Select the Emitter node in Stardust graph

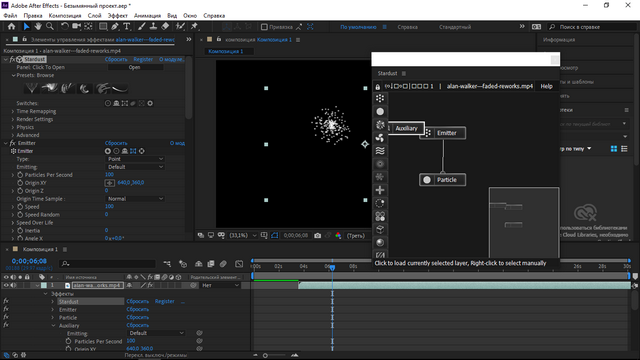pos(442,133)
